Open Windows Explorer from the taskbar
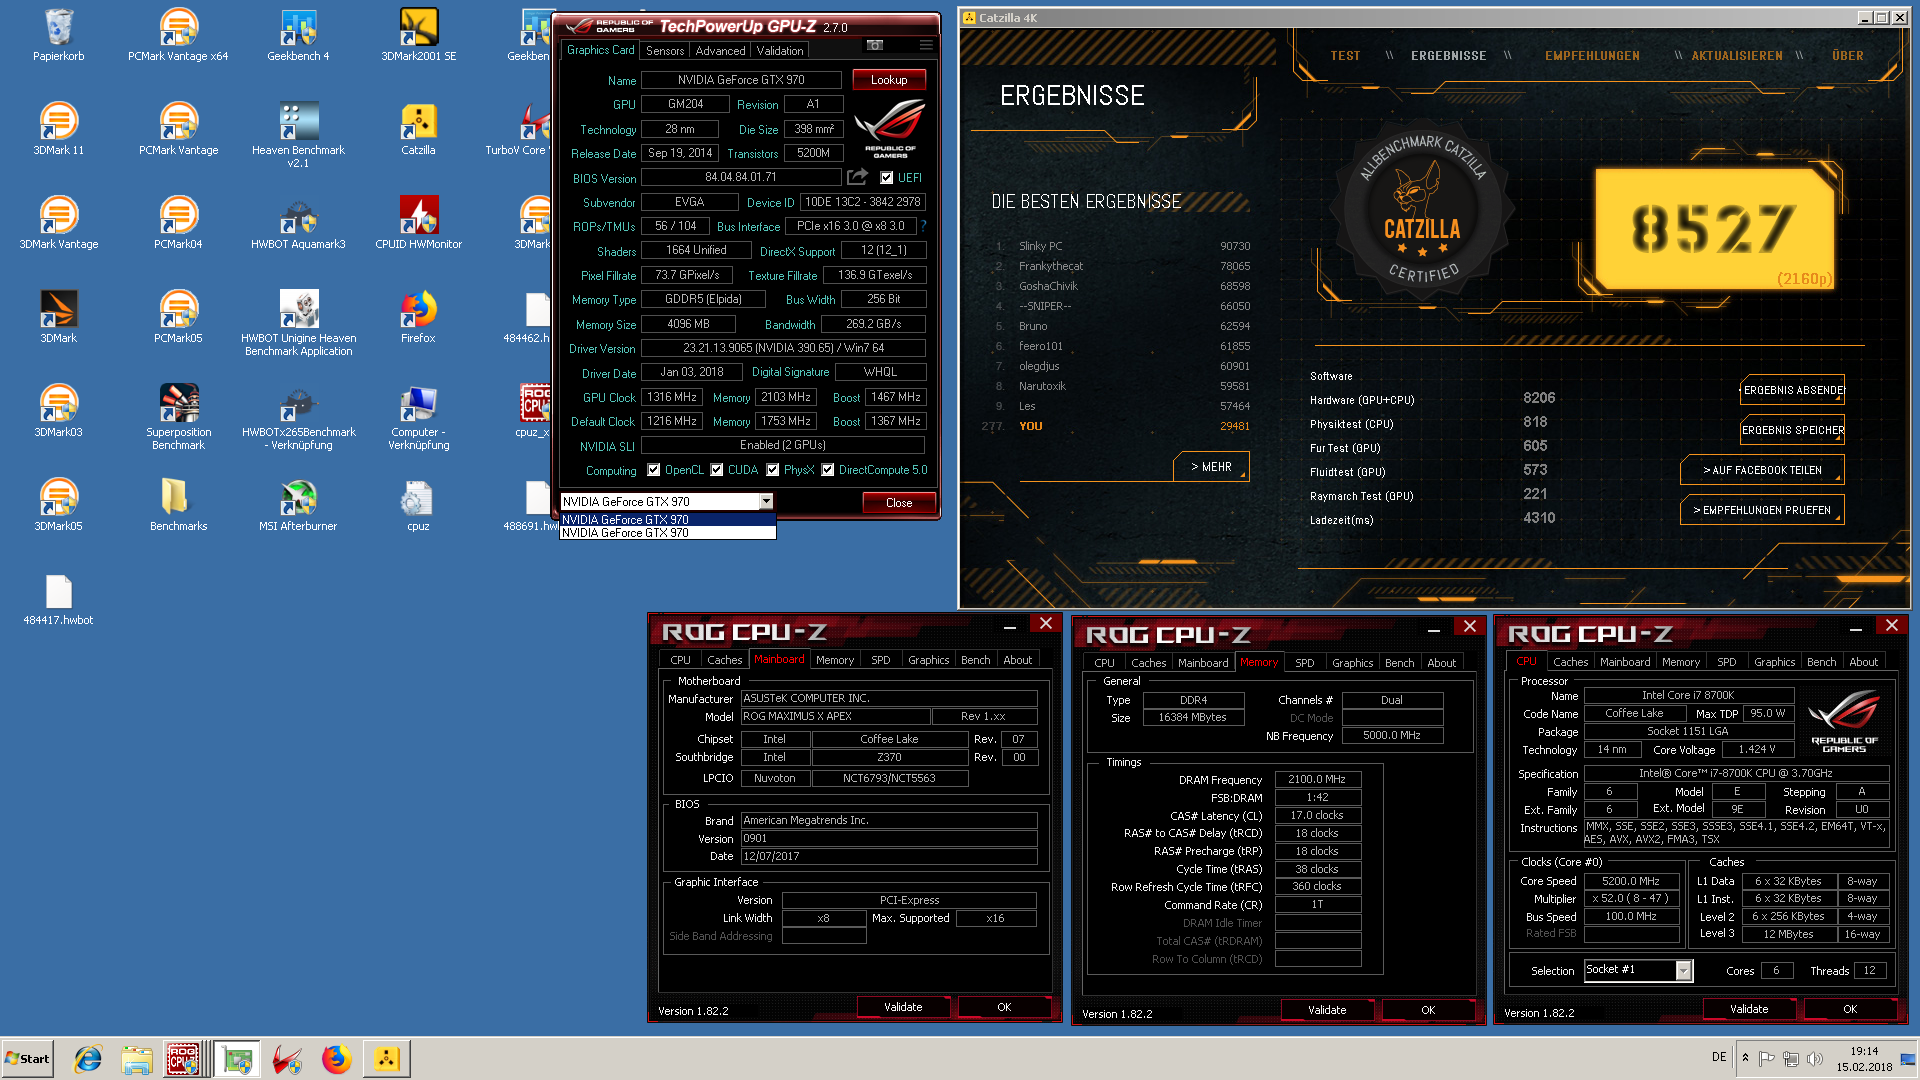1920x1080 pixels. [x=137, y=1059]
